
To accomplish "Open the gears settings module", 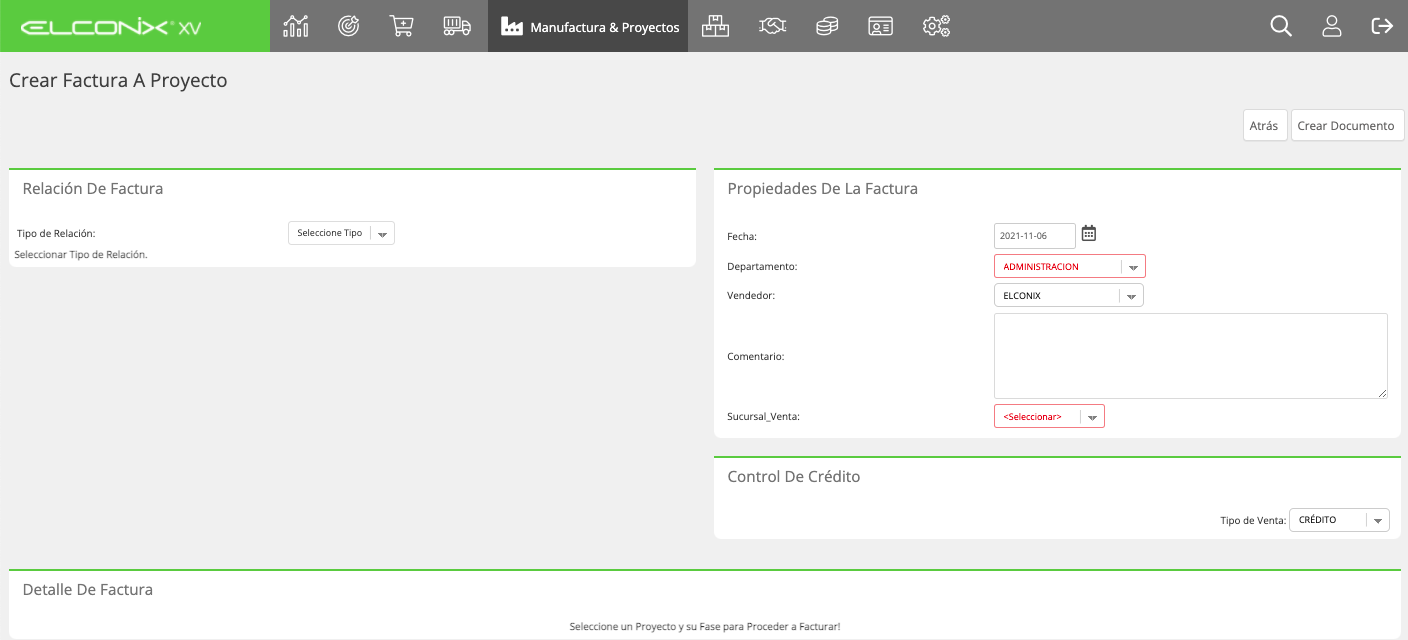I will pyautogui.click(x=936, y=26).
